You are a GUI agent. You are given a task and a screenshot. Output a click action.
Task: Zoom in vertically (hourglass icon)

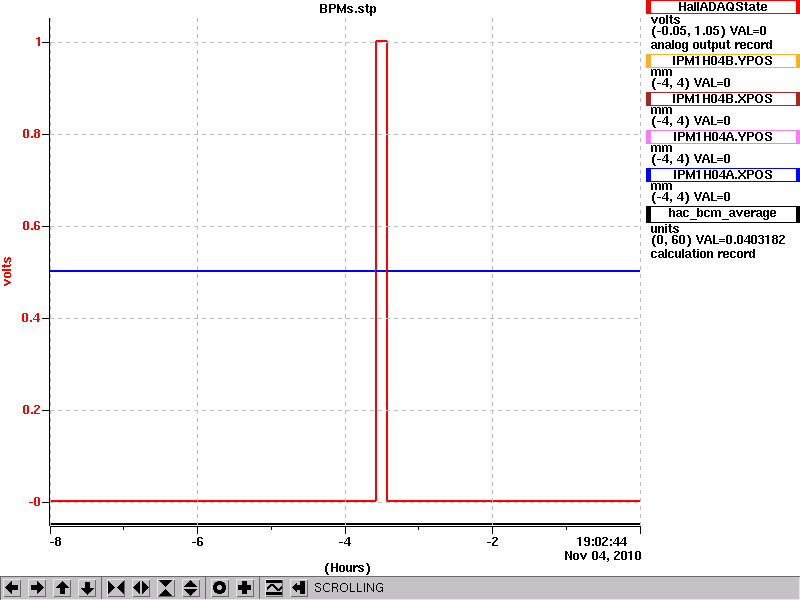click(x=166, y=588)
